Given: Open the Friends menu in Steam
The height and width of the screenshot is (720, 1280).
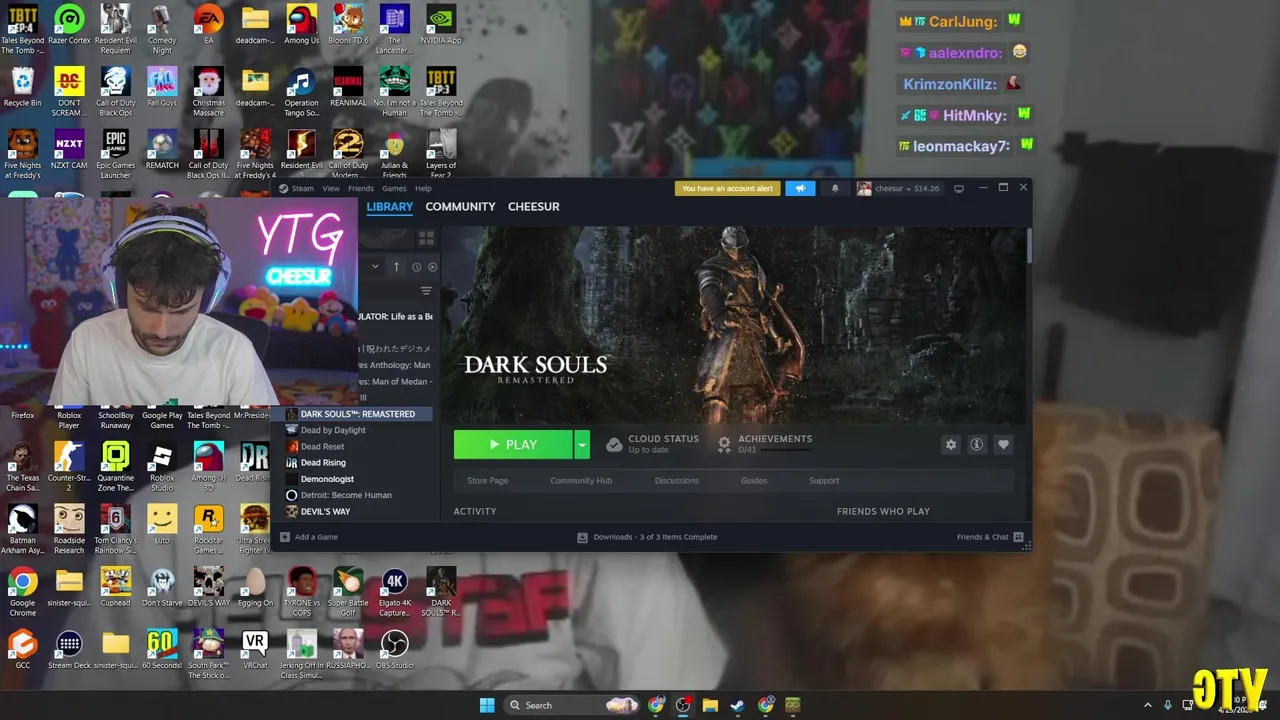Looking at the screenshot, I should [x=361, y=188].
